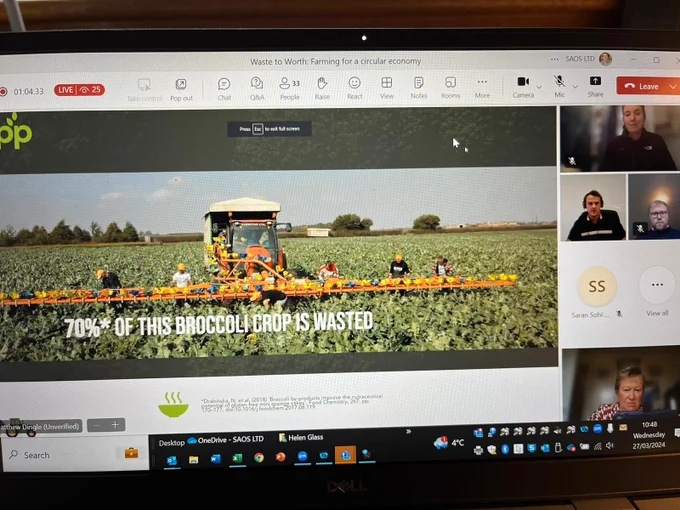
Task: Select the video of bearded man with glasses
Action: coord(654,207)
